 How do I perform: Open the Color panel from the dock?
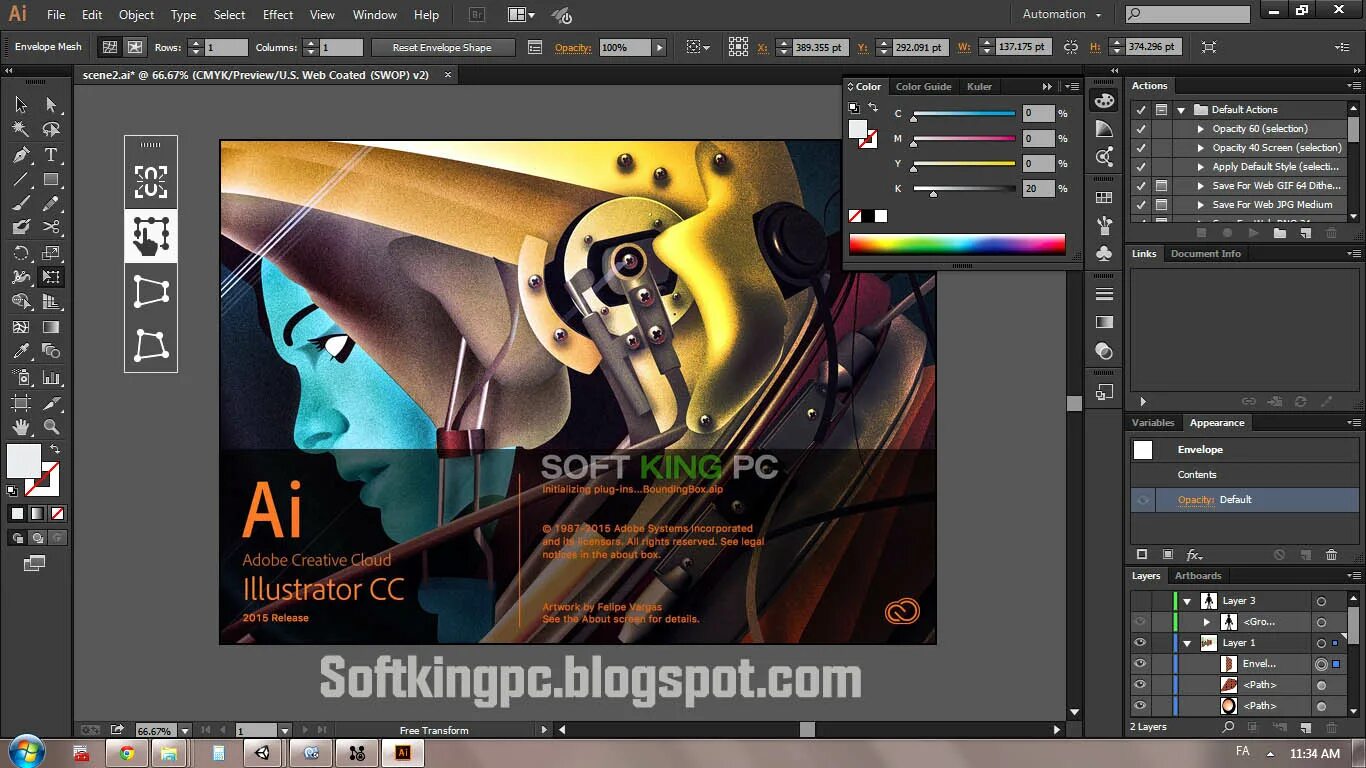click(1104, 101)
